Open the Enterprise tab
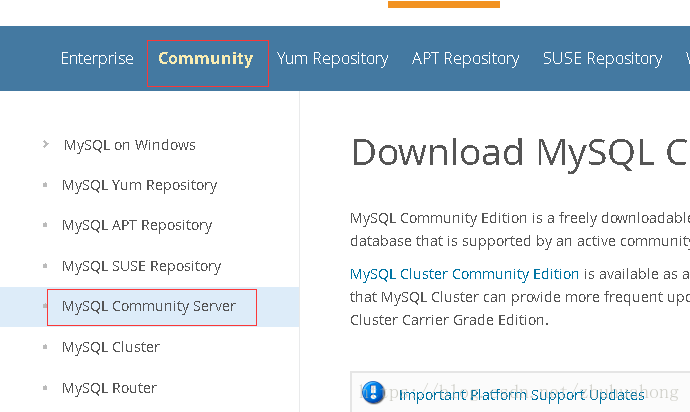This screenshot has width=690, height=412. pyautogui.click(x=97, y=59)
